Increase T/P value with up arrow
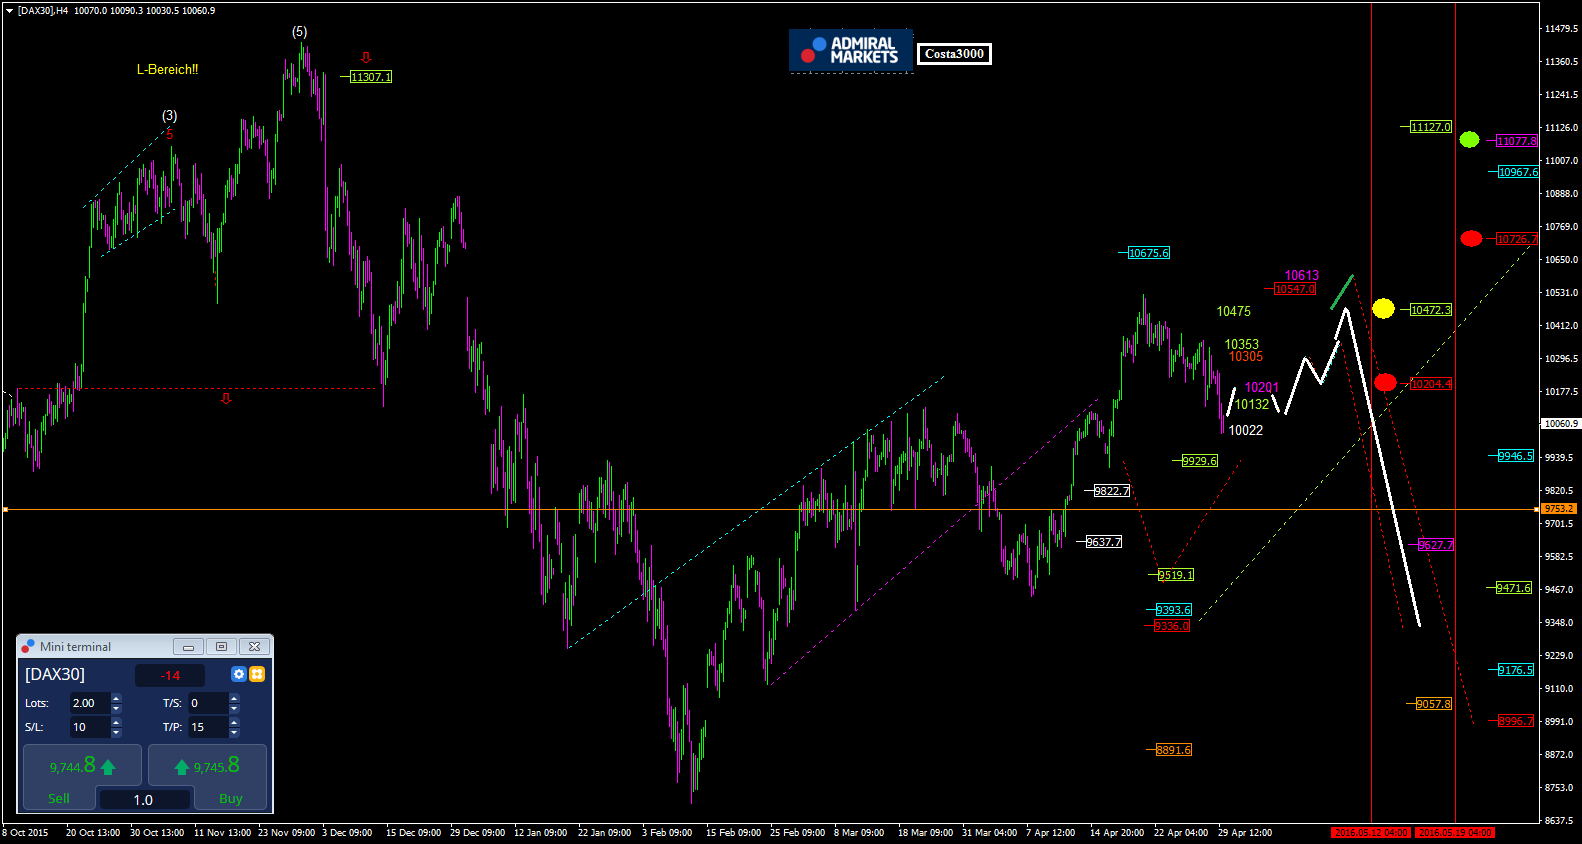 click(x=234, y=722)
